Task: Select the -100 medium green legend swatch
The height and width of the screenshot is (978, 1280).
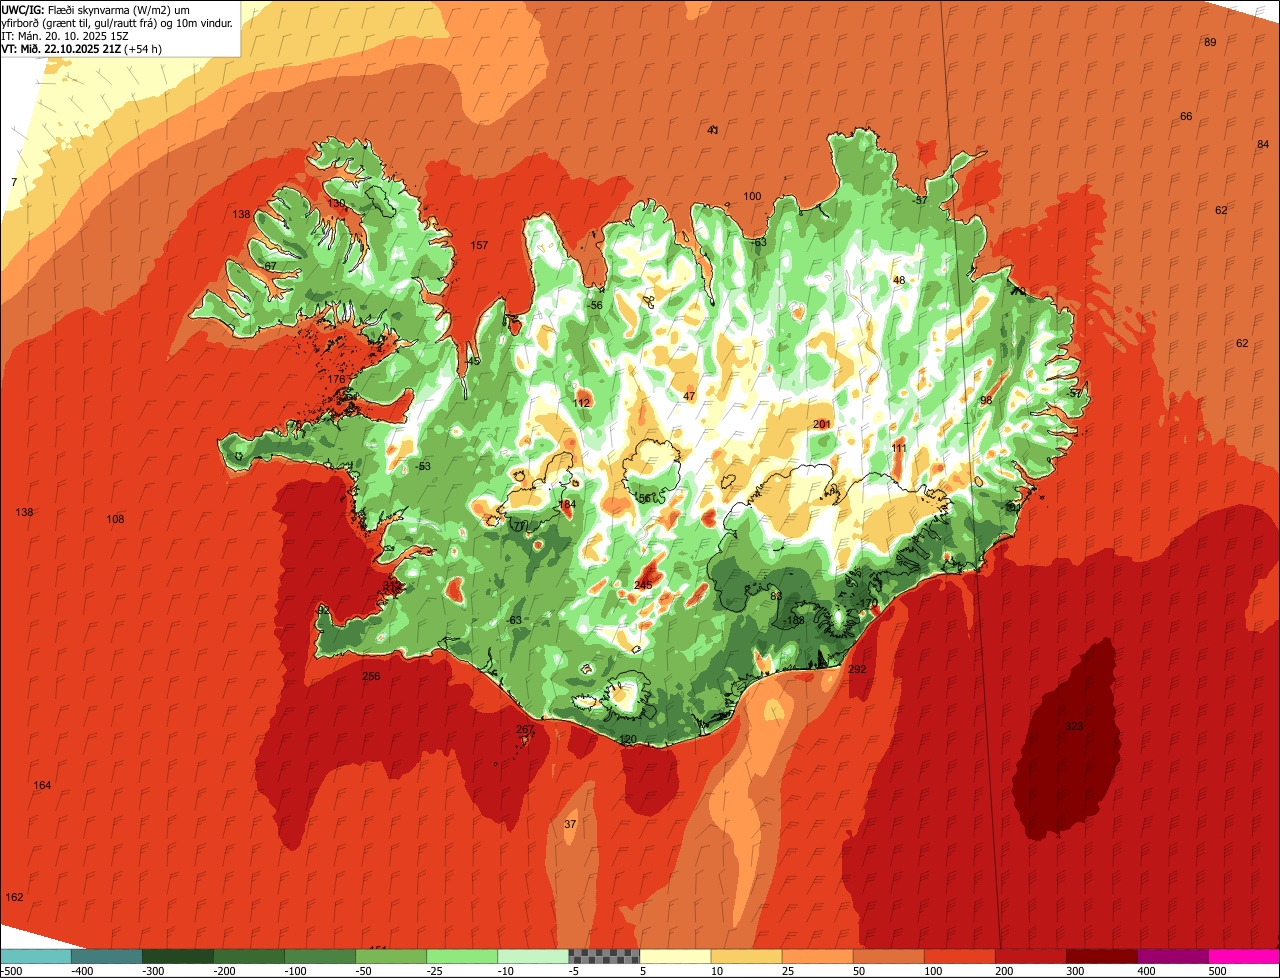Action: pyautogui.click(x=319, y=956)
